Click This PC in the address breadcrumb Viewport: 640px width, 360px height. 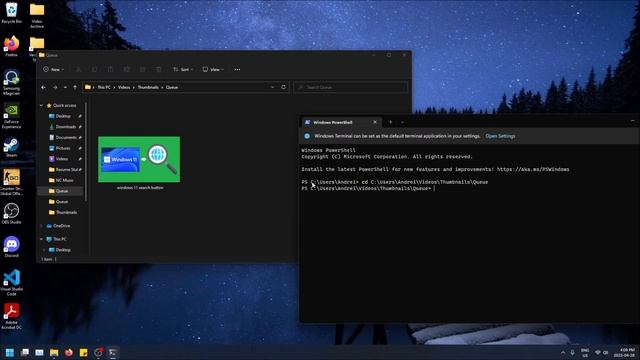pos(104,87)
